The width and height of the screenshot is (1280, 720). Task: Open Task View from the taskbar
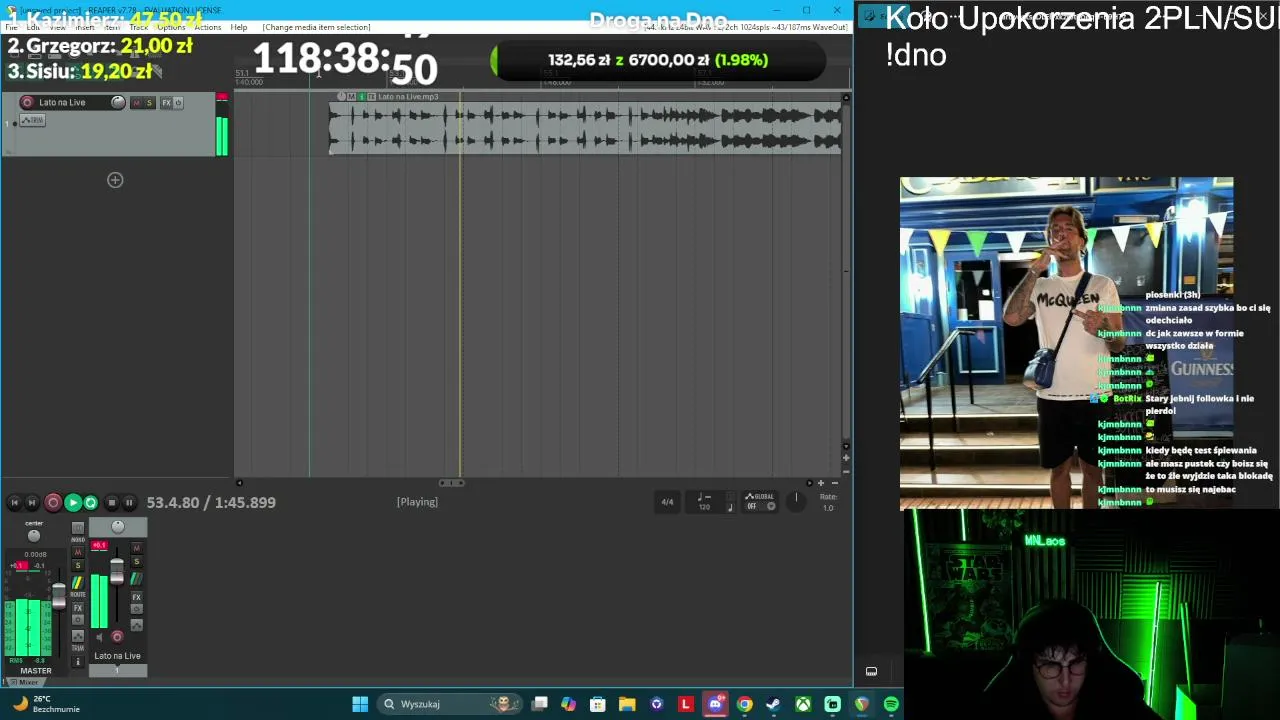(x=539, y=704)
